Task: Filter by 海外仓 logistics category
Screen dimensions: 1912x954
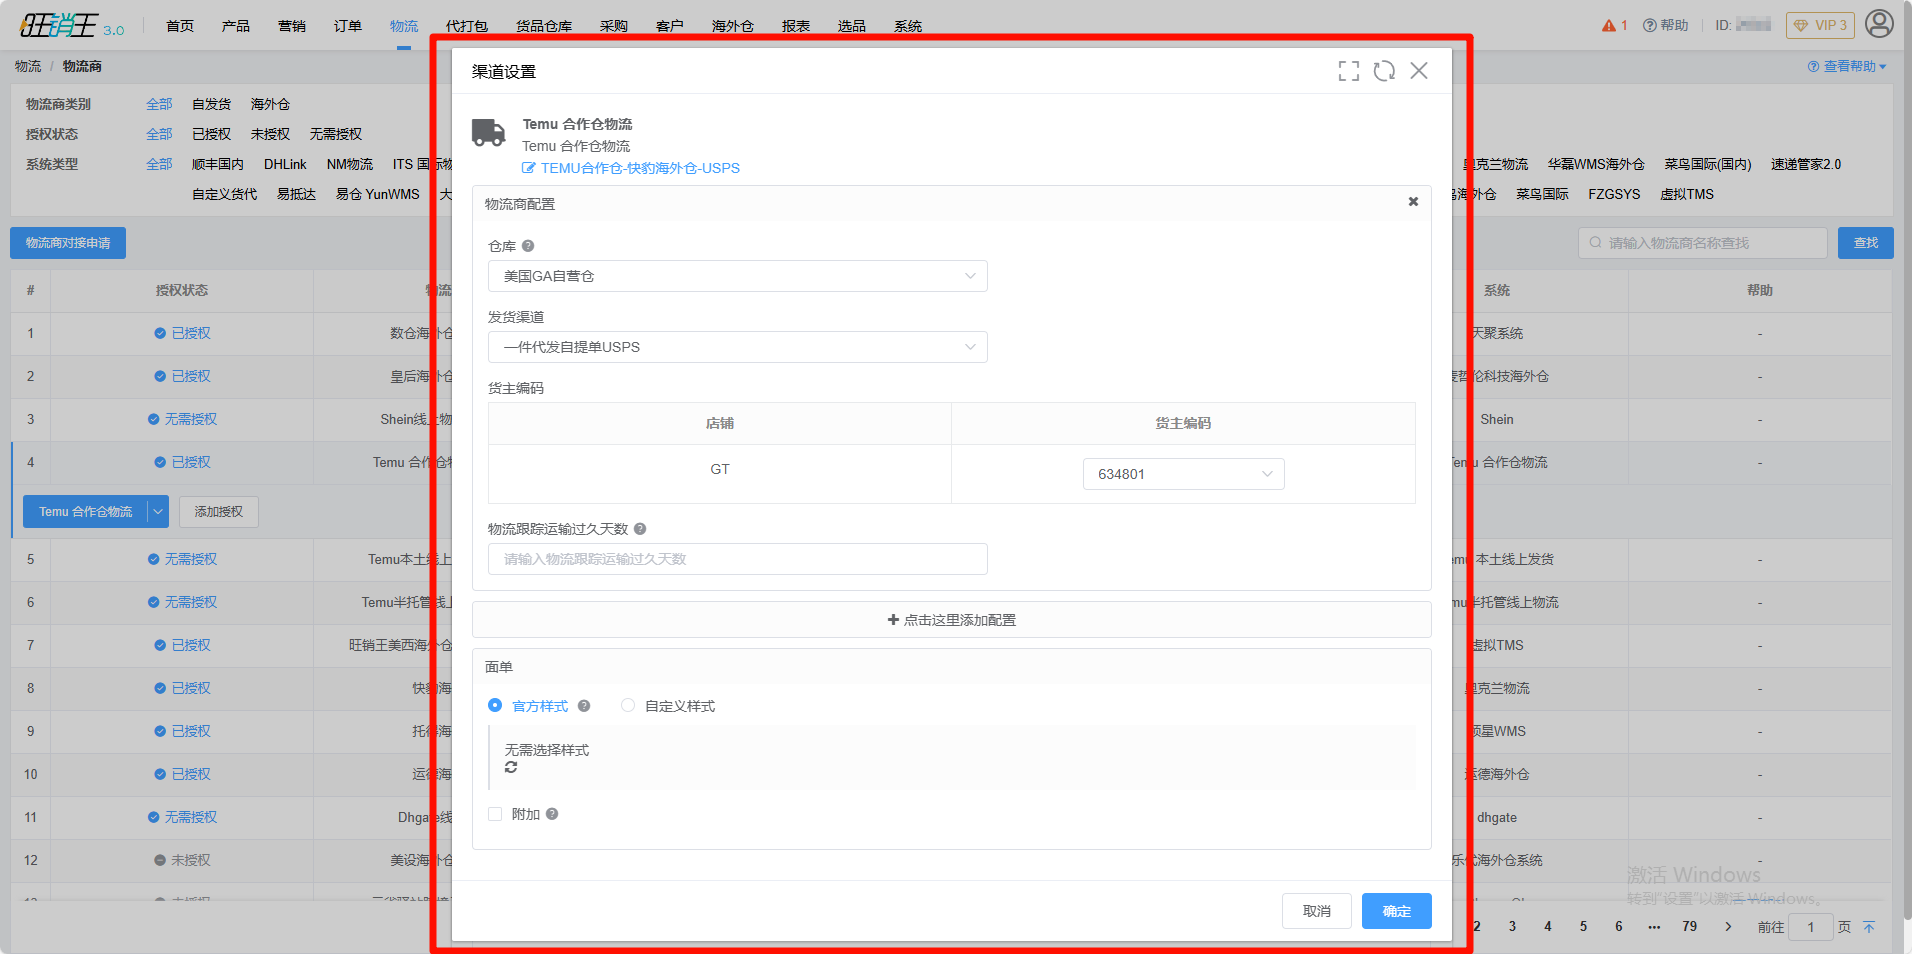Action: [270, 104]
